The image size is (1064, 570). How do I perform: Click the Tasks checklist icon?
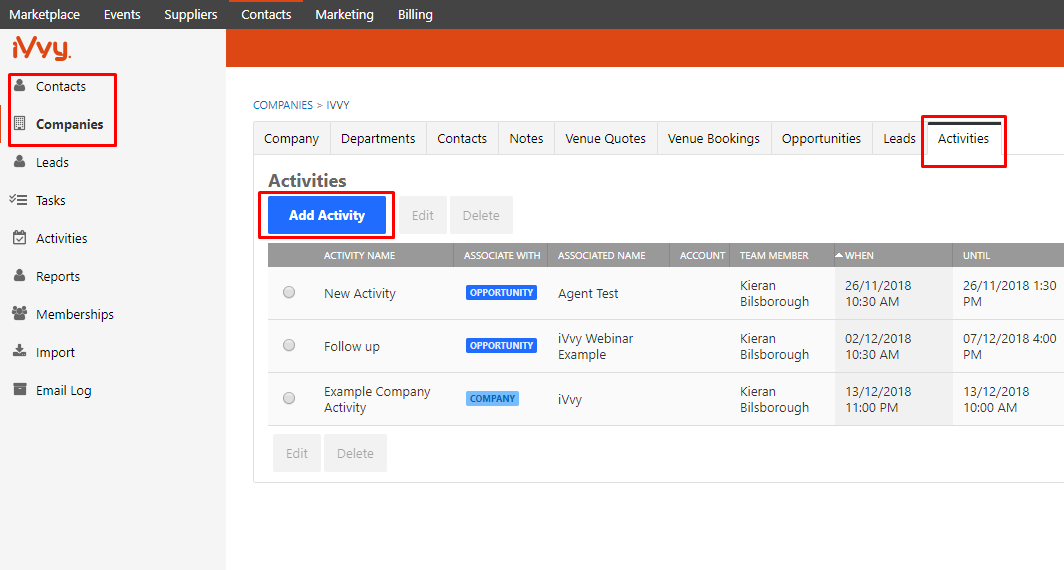point(18,200)
